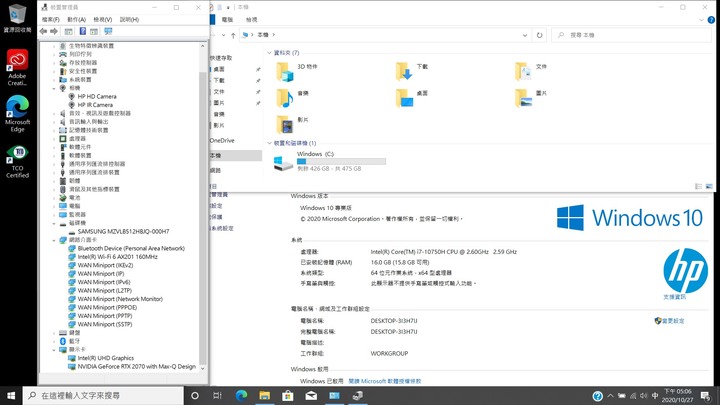The image size is (720, 405).
Task: Open Microsoft Store from taskbar
Action: pos(288,395)
